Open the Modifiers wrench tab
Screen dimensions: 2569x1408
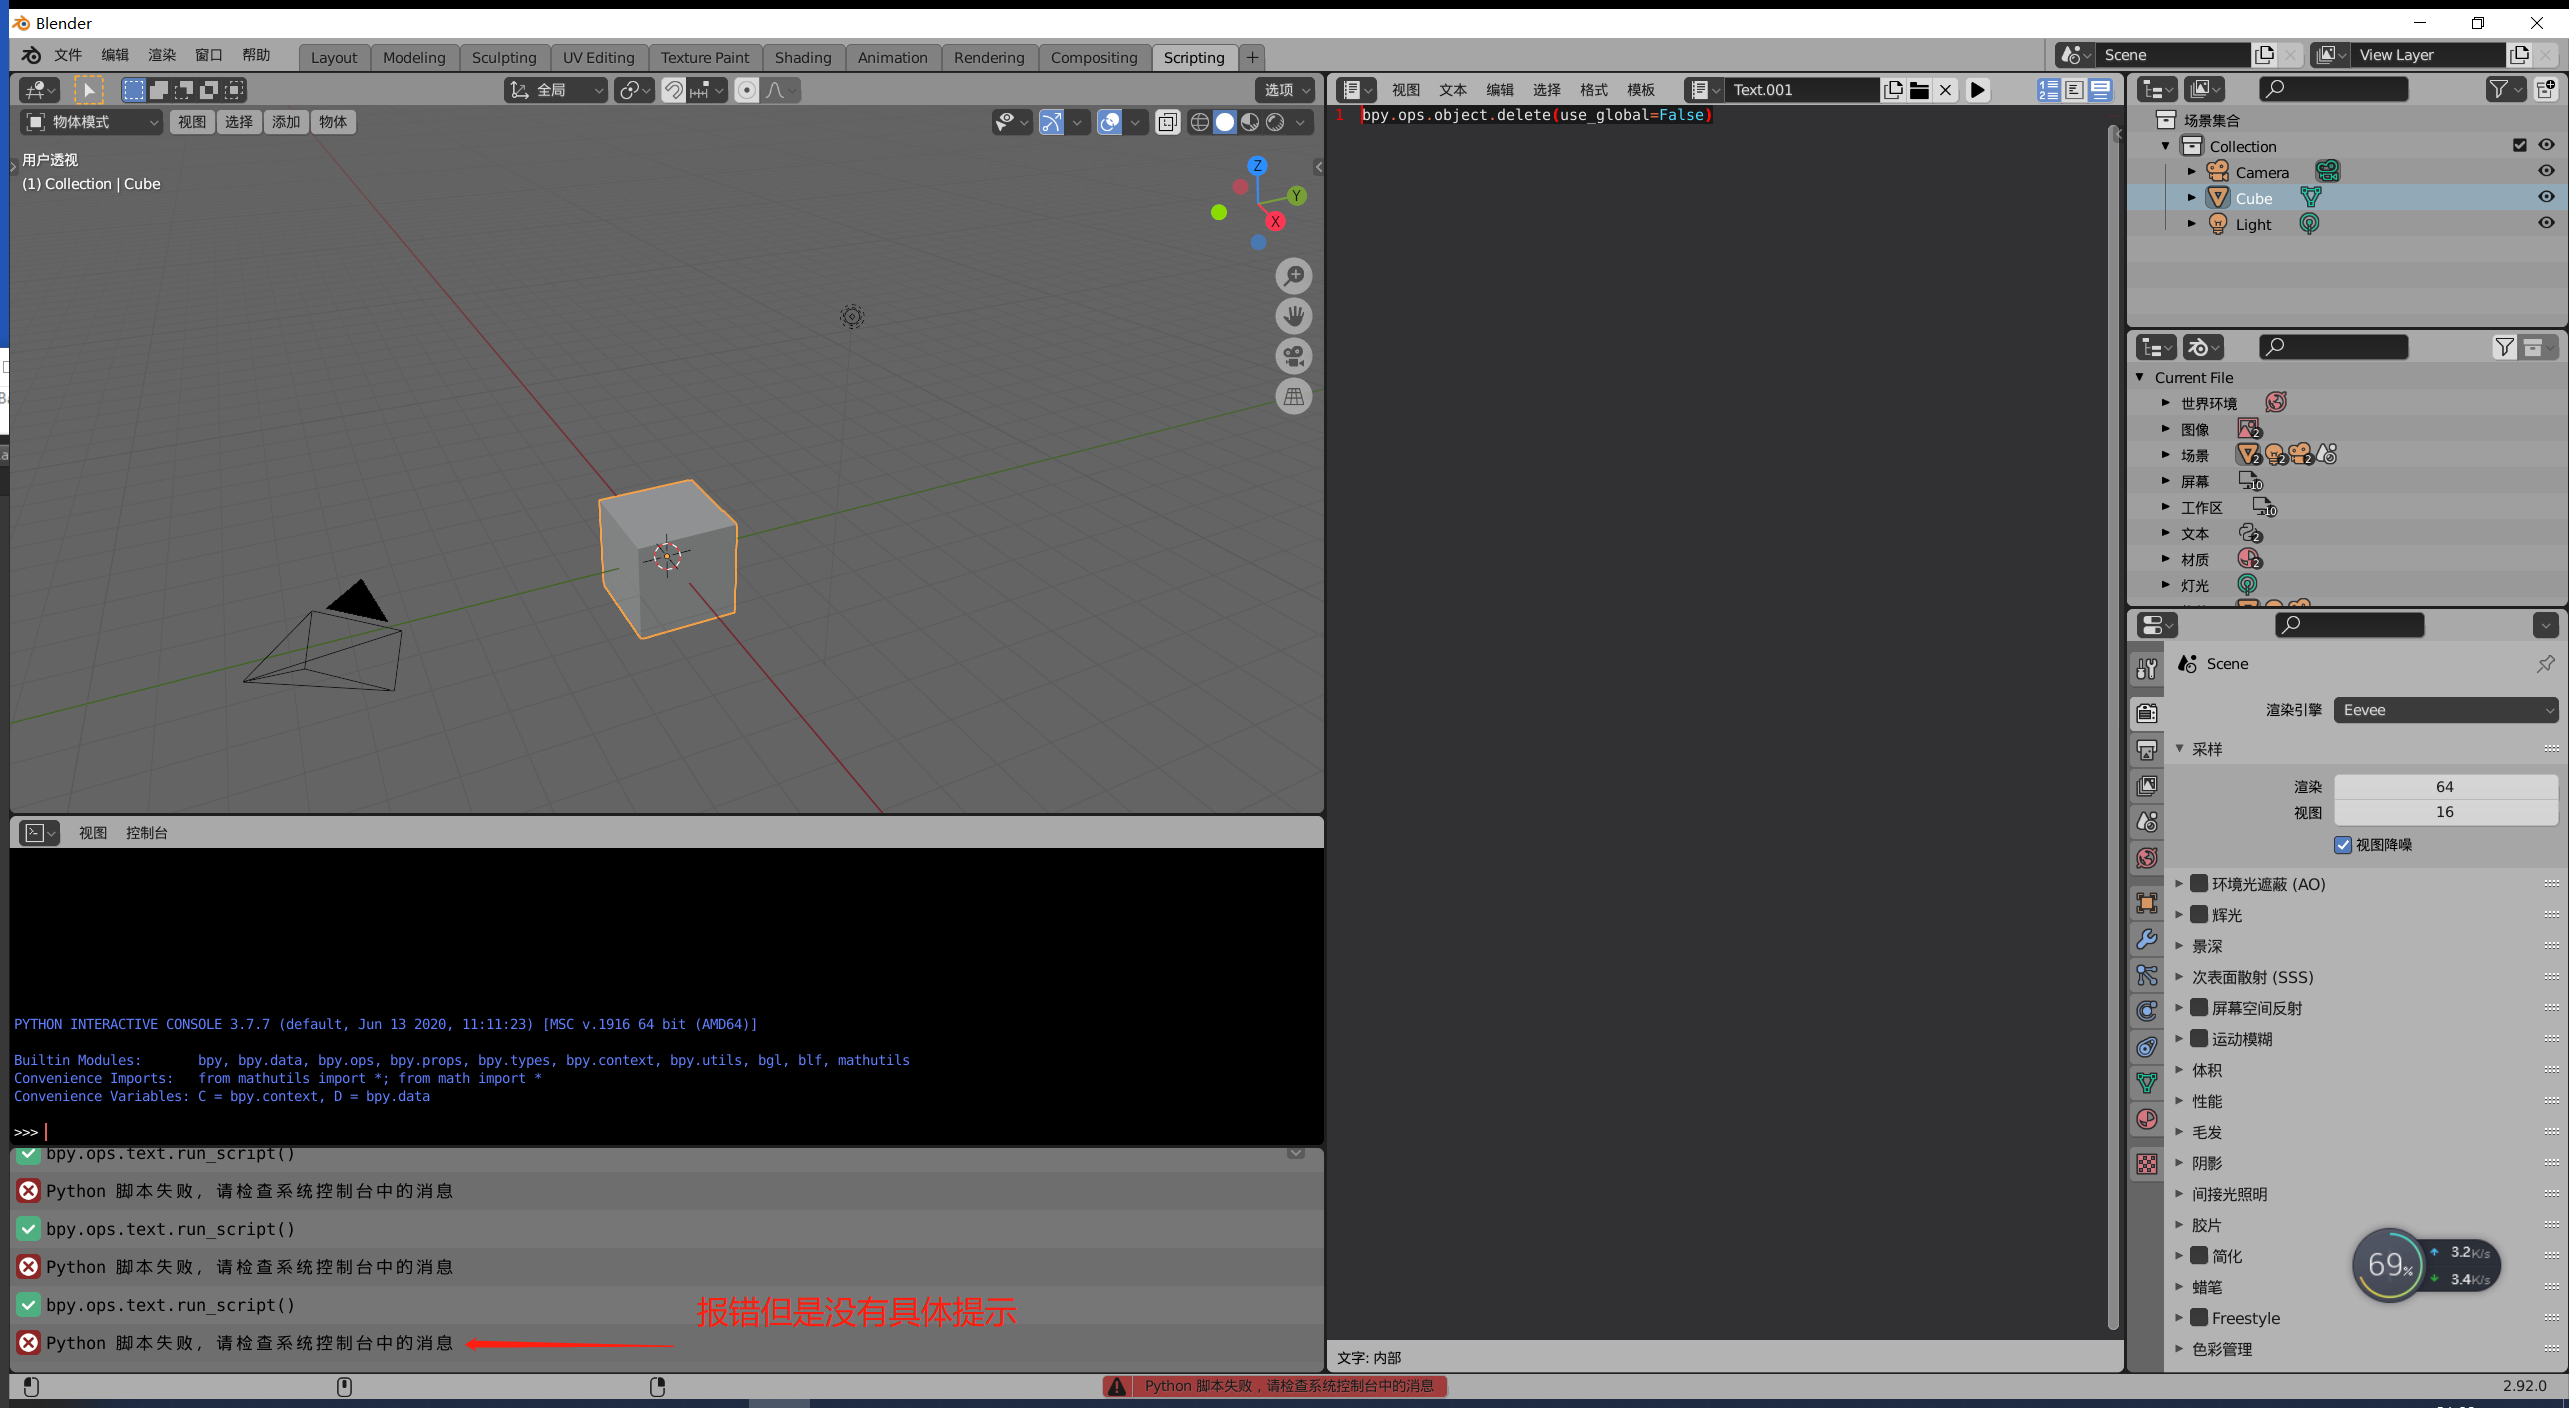click(2147, 939)
